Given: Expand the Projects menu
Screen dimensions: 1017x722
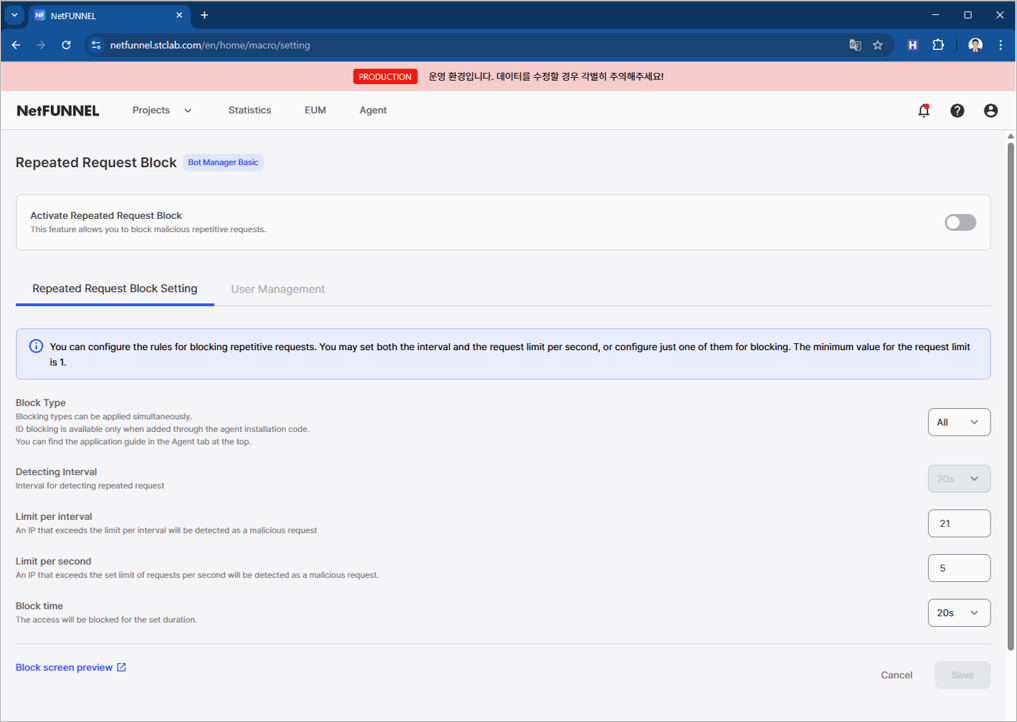Looking at the screenshot, I should point(162,110).
